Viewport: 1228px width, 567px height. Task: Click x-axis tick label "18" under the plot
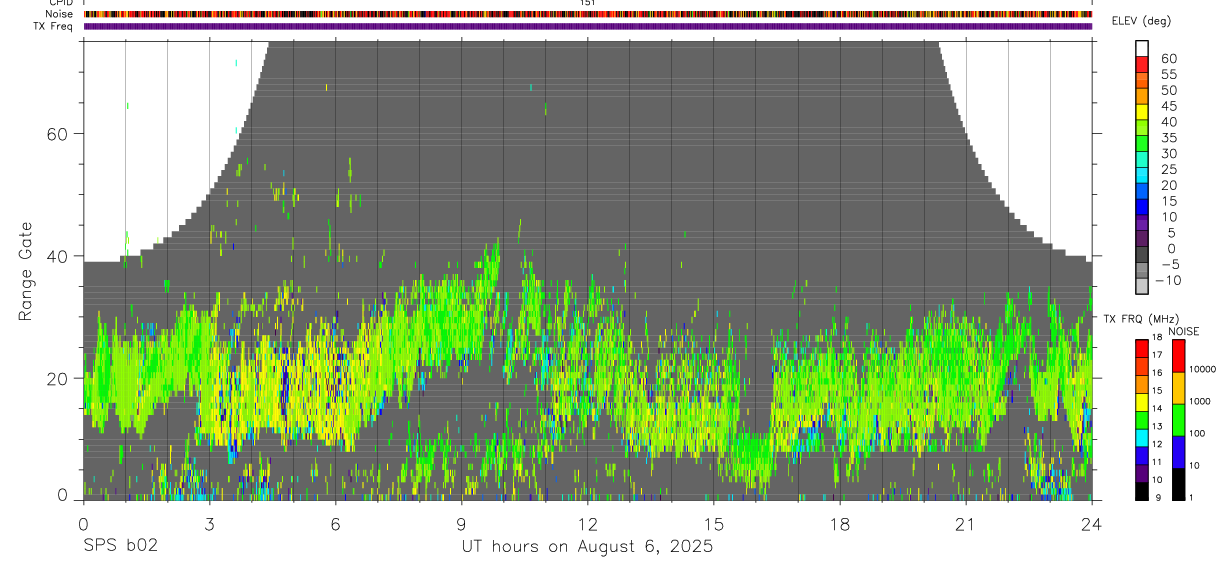(x=840, y=524)
